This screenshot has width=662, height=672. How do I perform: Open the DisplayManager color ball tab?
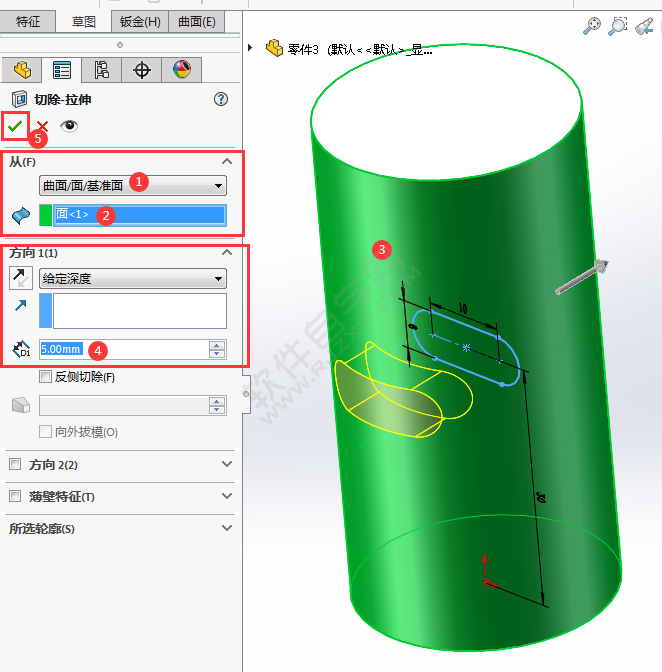pyautogui.click(x=182, y=70)
